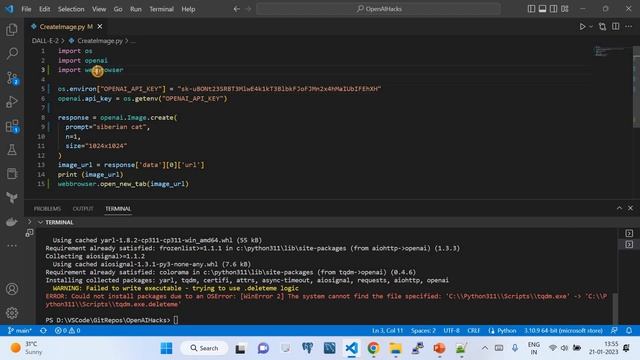Click DALL-E-2 folder in breadcrumb
The height and width of the screenshot is (360, 640).
[x=45, y=41]
